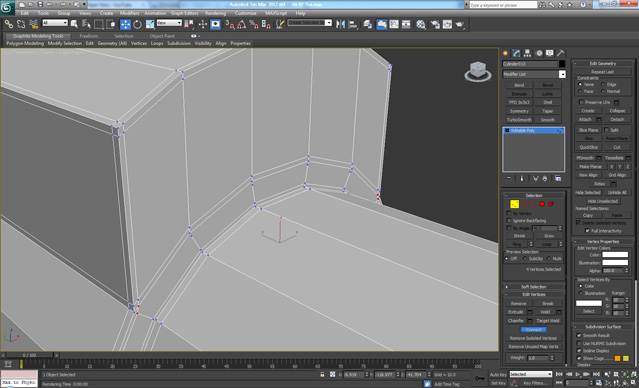The image size is (639, 388).
Task: Toggle the Isoline Display checkbox
Action: coord(579,351)
